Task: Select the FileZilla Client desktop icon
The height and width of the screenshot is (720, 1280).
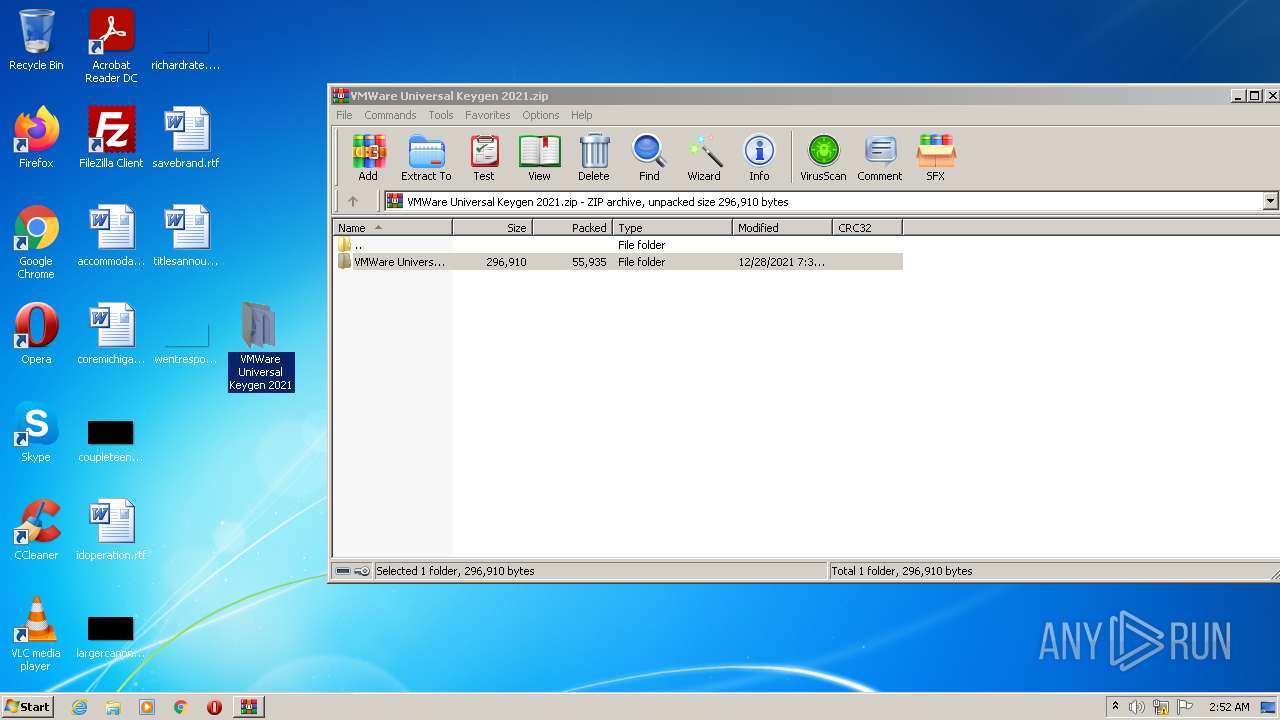Action: 111,138
